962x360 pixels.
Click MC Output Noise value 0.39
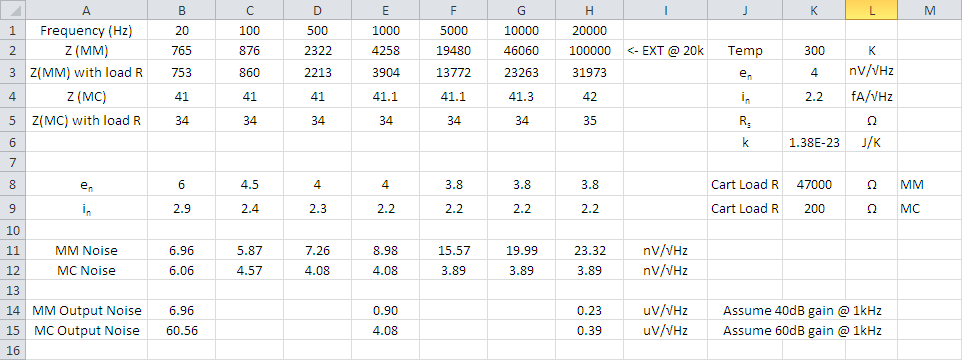(x=589, y=331)
